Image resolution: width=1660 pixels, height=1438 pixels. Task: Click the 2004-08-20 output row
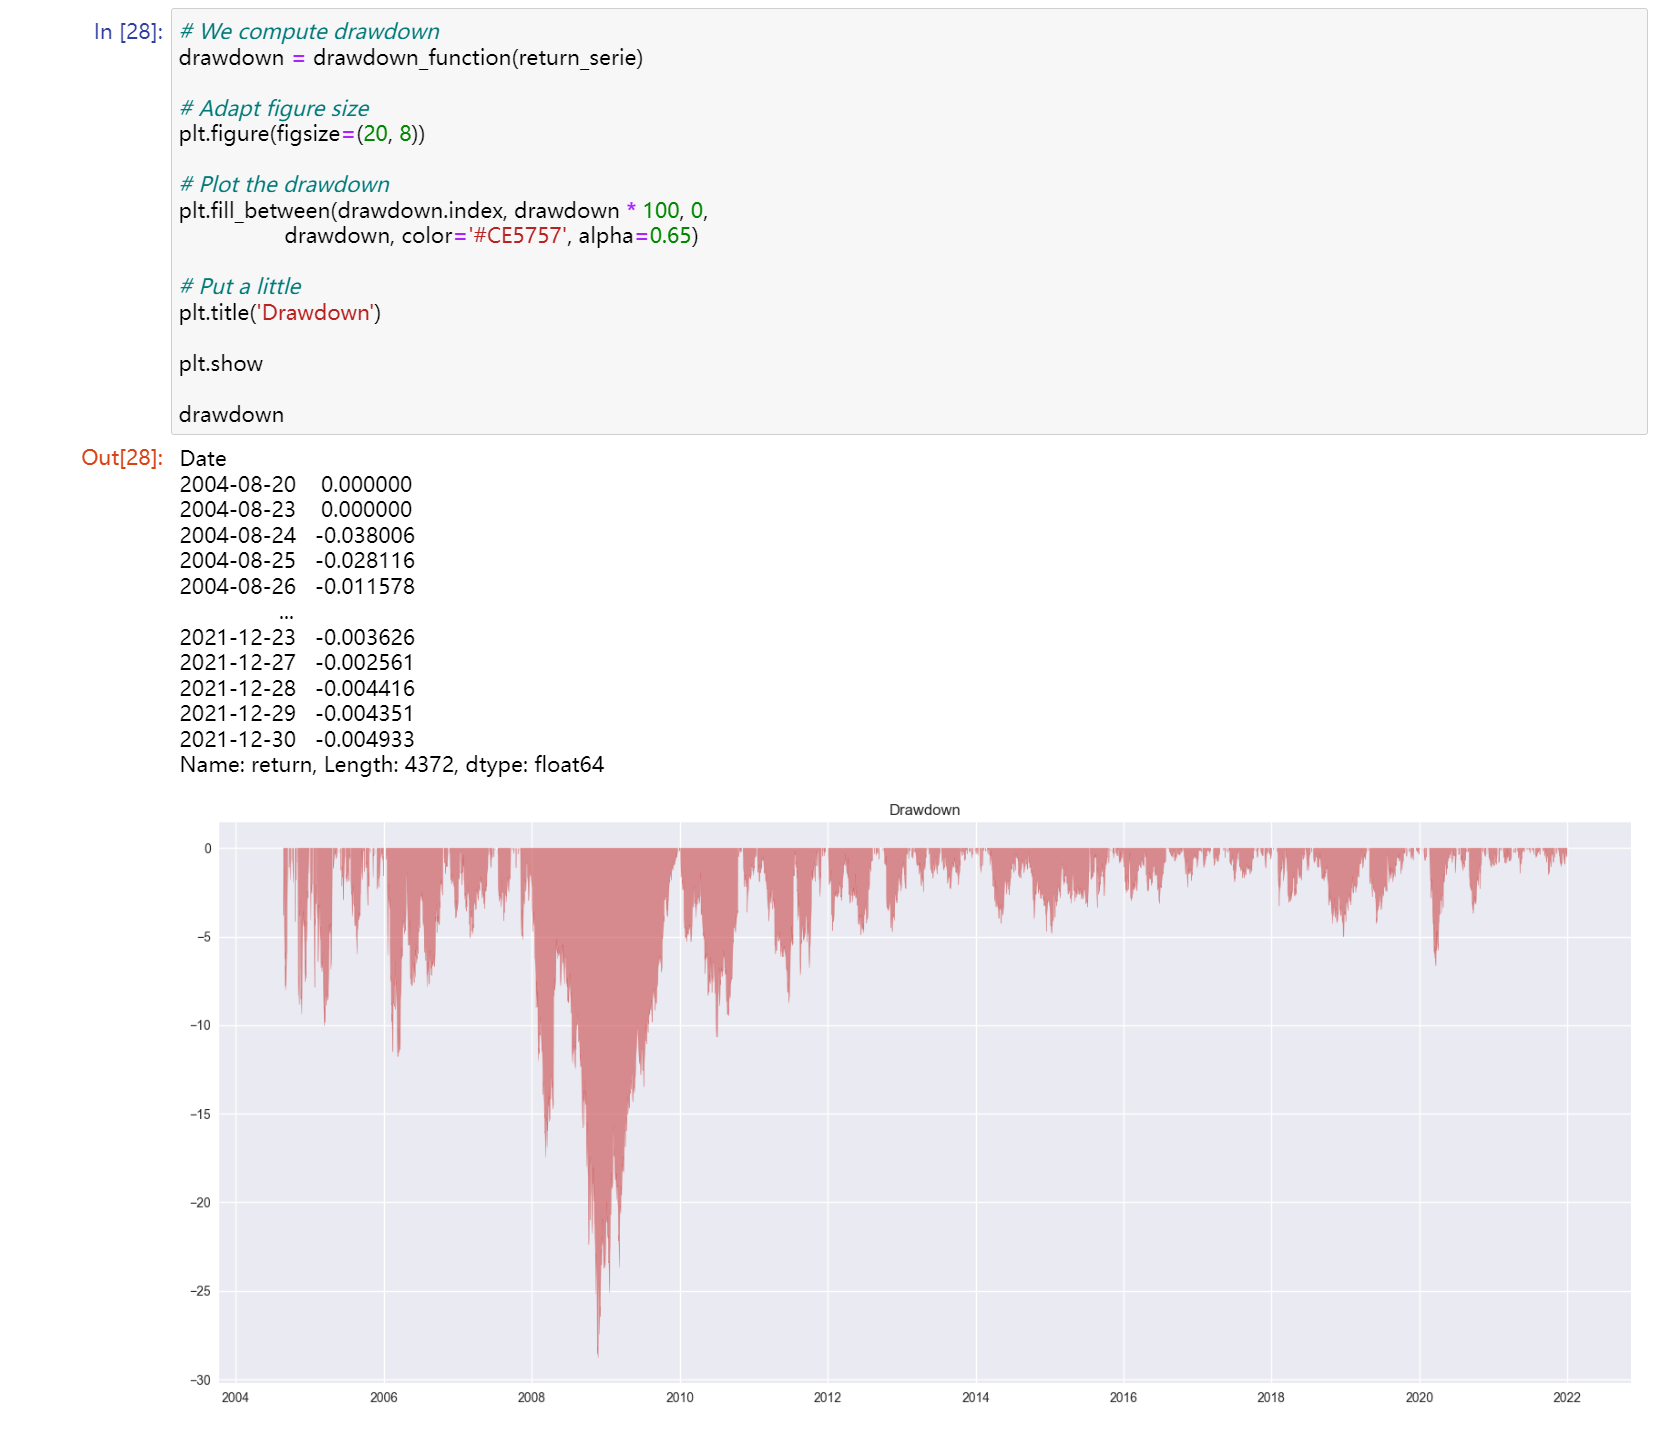pos(296,485)
